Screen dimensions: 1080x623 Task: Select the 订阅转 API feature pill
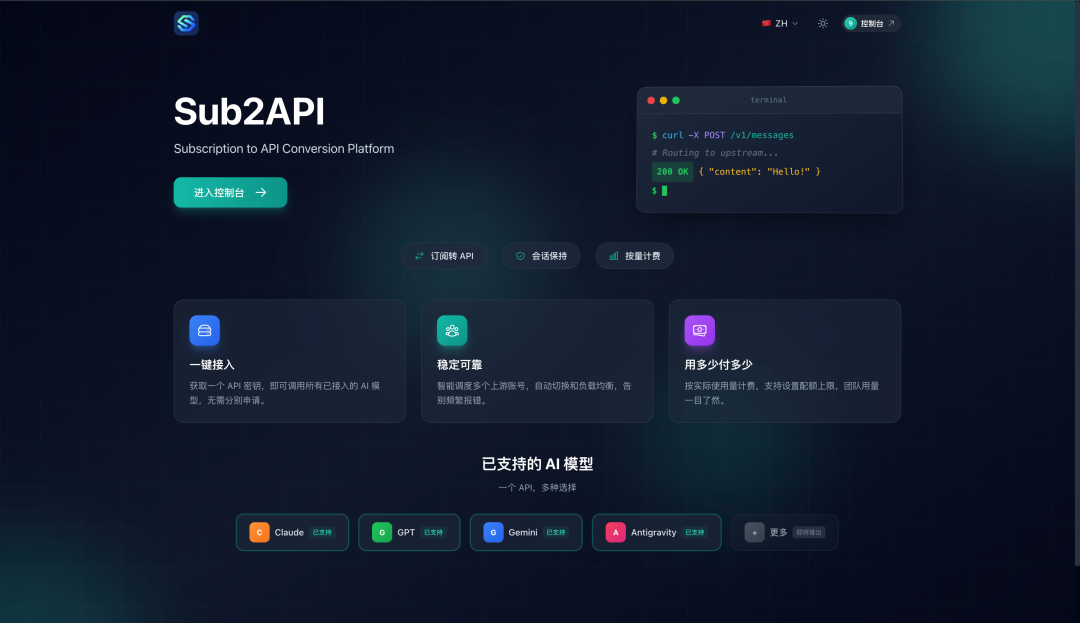(x=444, y=256)
